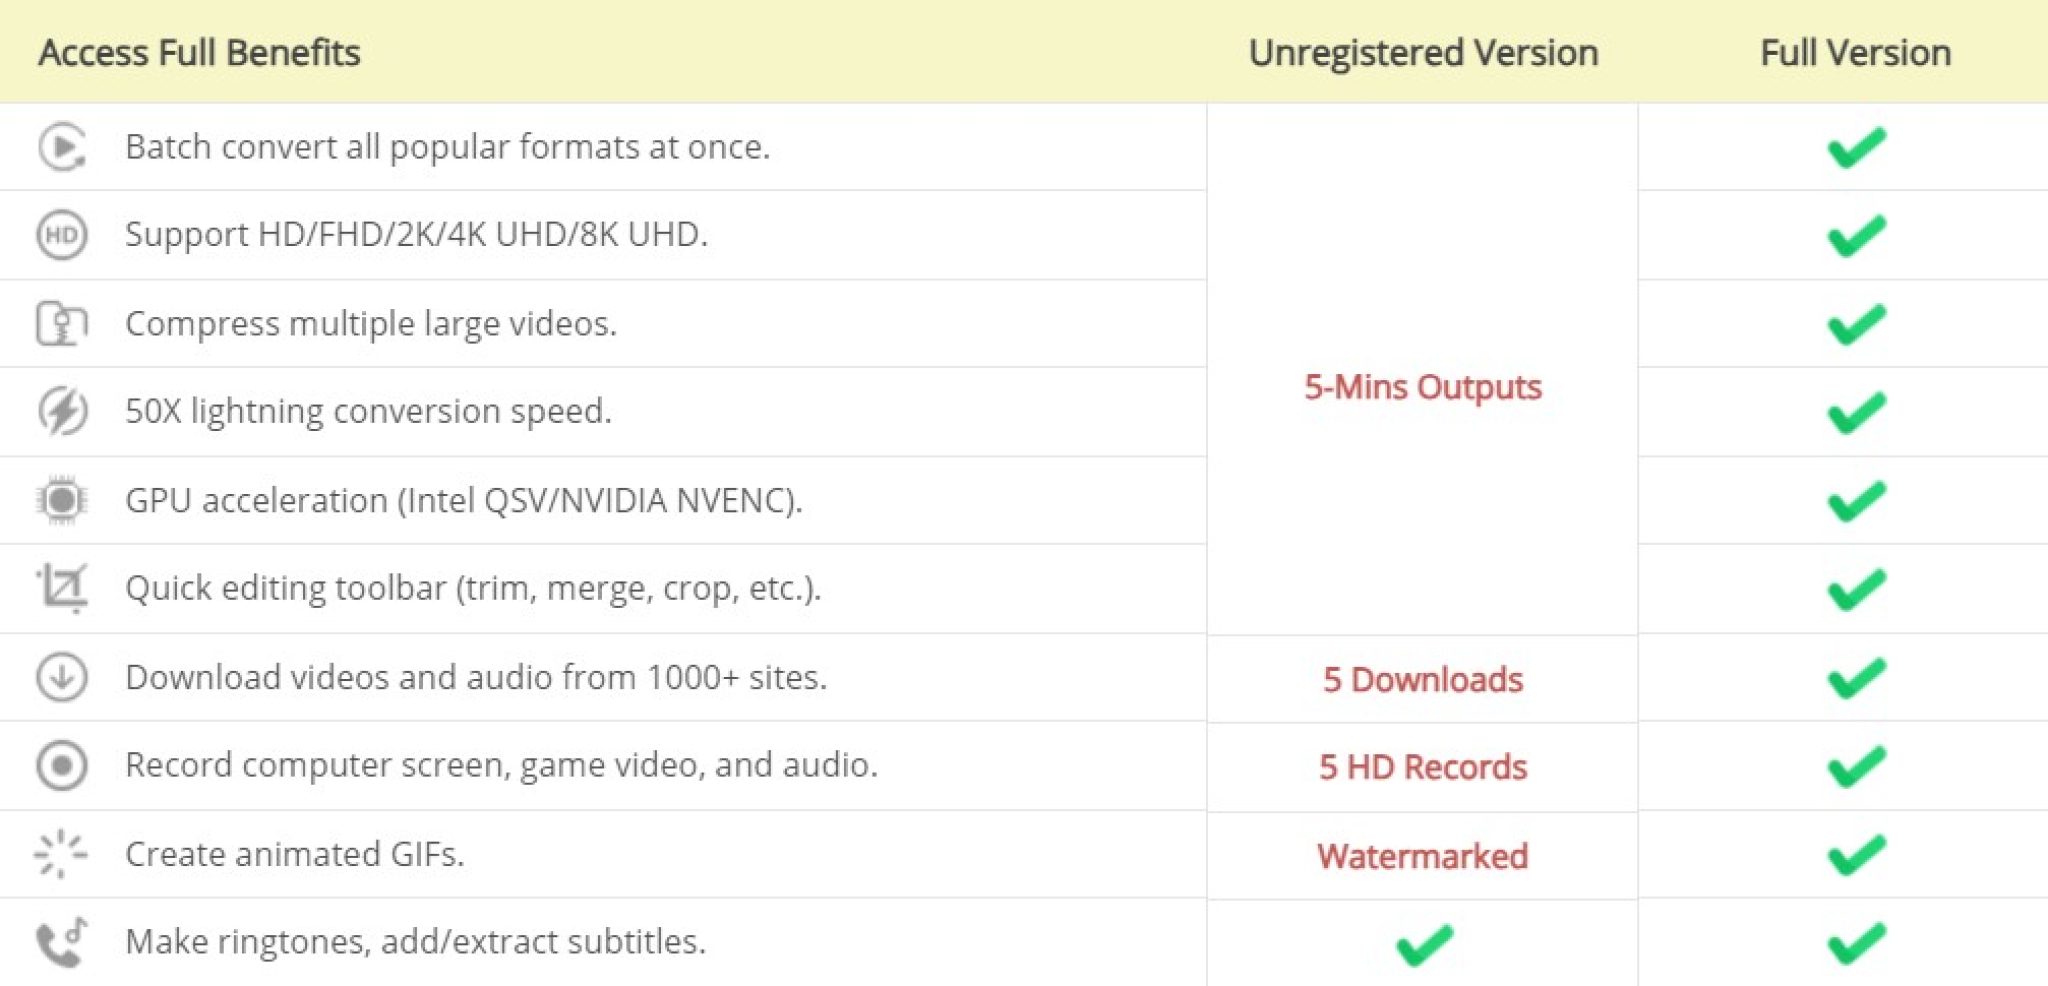Click the ringtone phone icon

point(62,942)
